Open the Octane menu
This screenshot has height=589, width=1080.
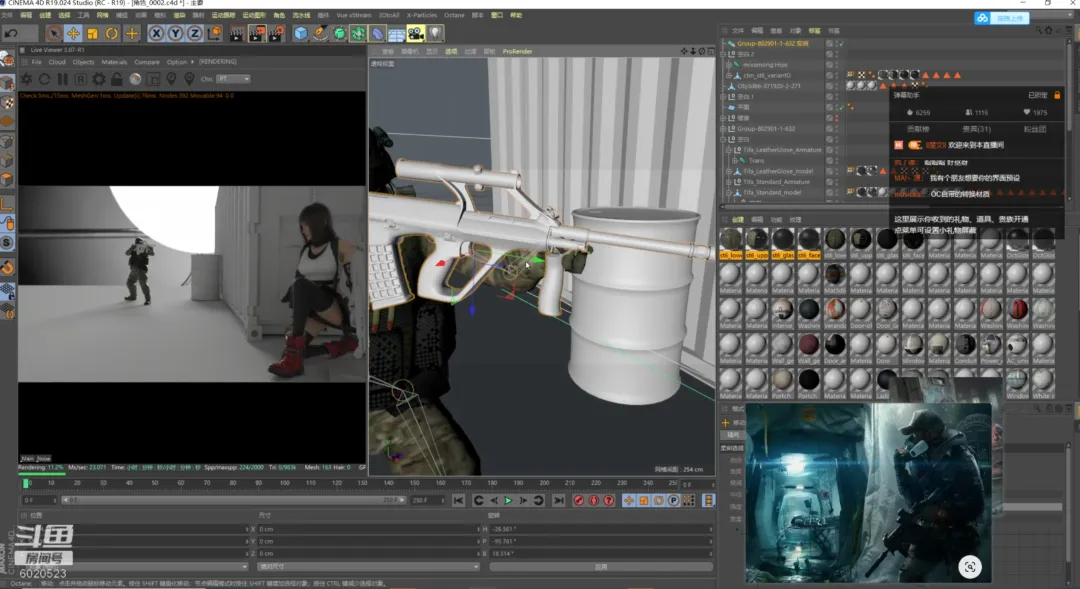(453, 16)
